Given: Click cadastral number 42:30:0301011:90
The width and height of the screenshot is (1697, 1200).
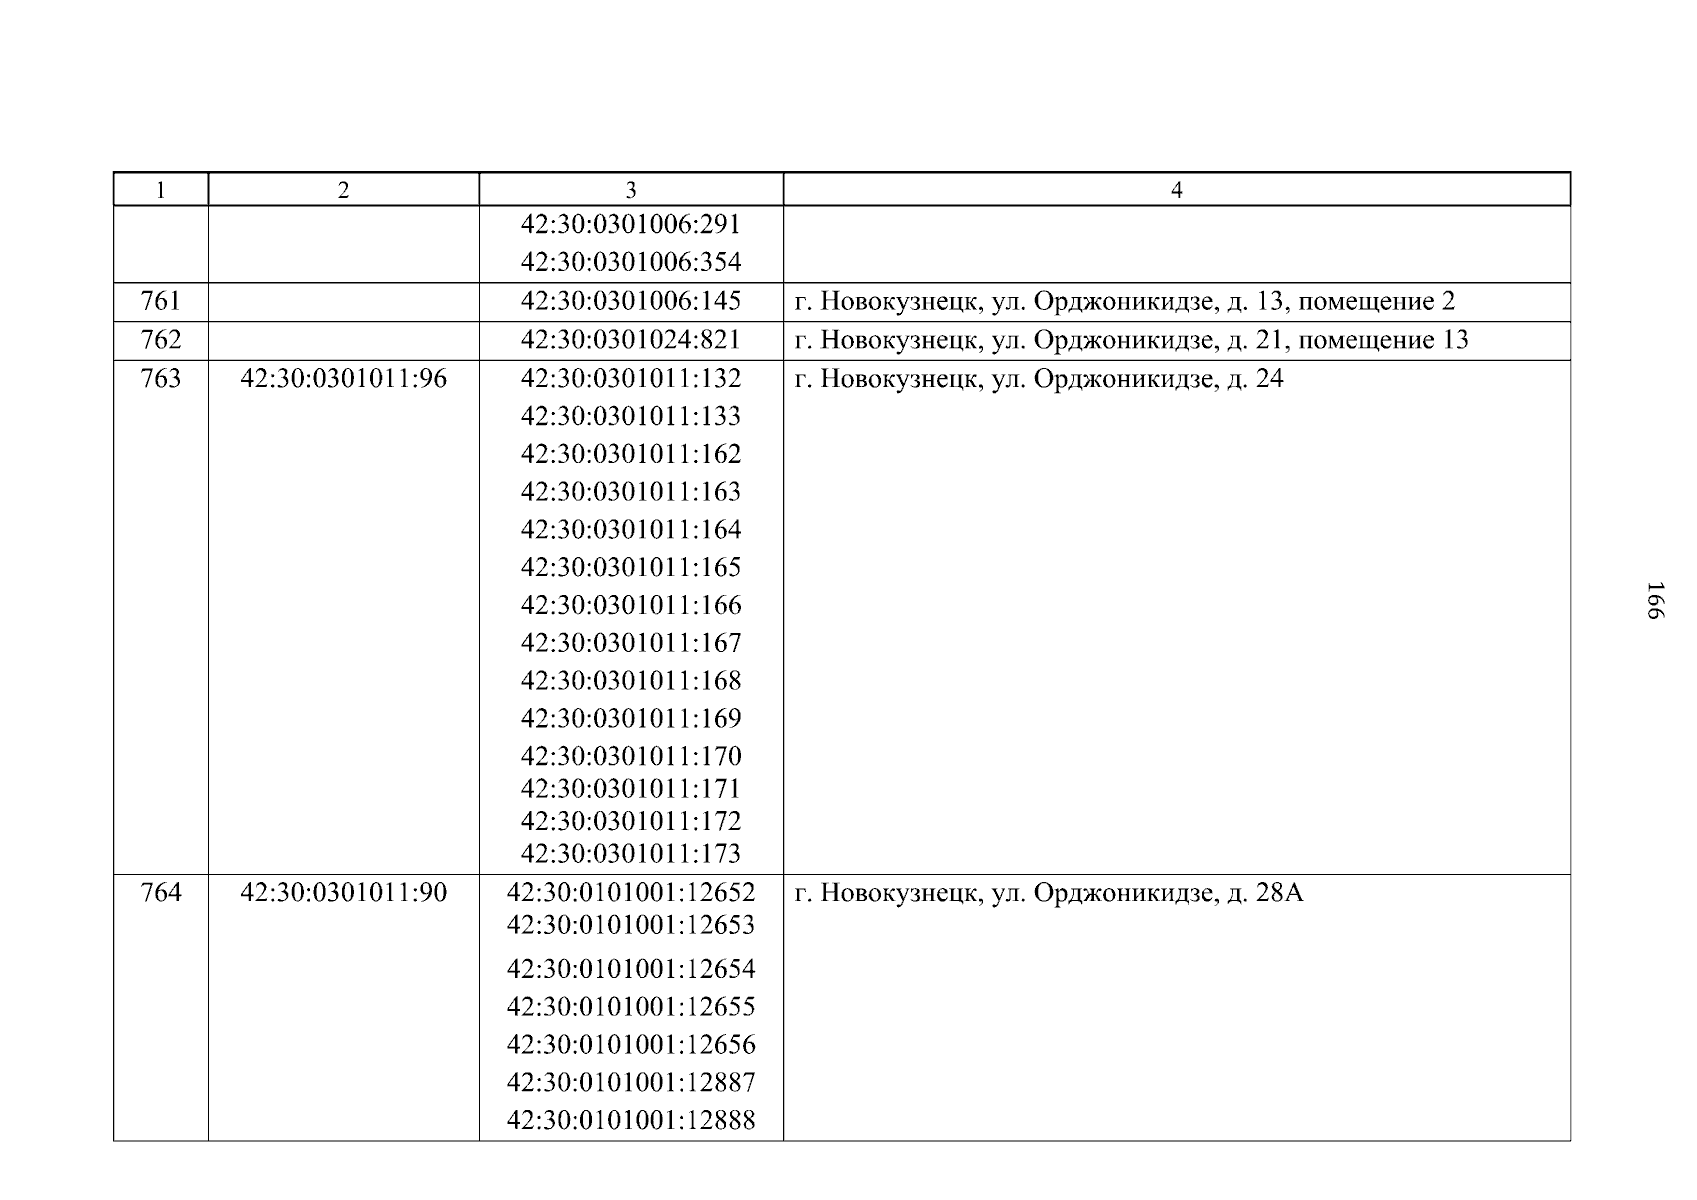Looking at the screenshot, I should (x=344, y=892).
